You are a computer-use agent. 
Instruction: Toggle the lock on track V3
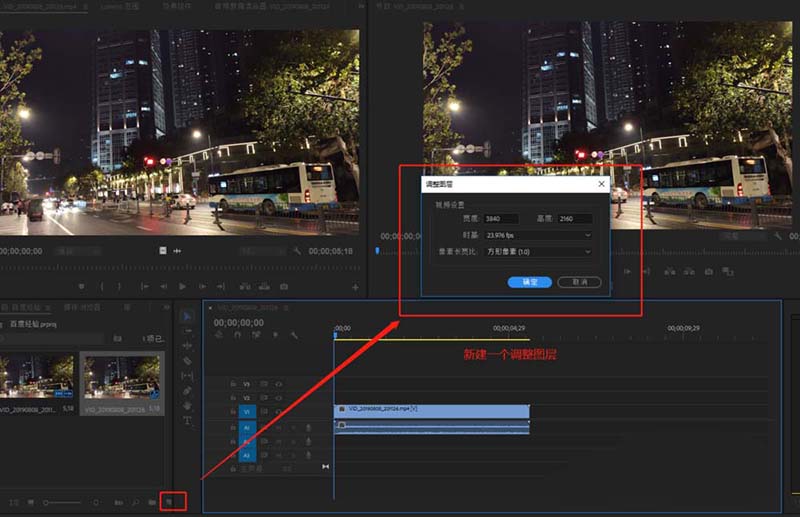coord(234,383)
